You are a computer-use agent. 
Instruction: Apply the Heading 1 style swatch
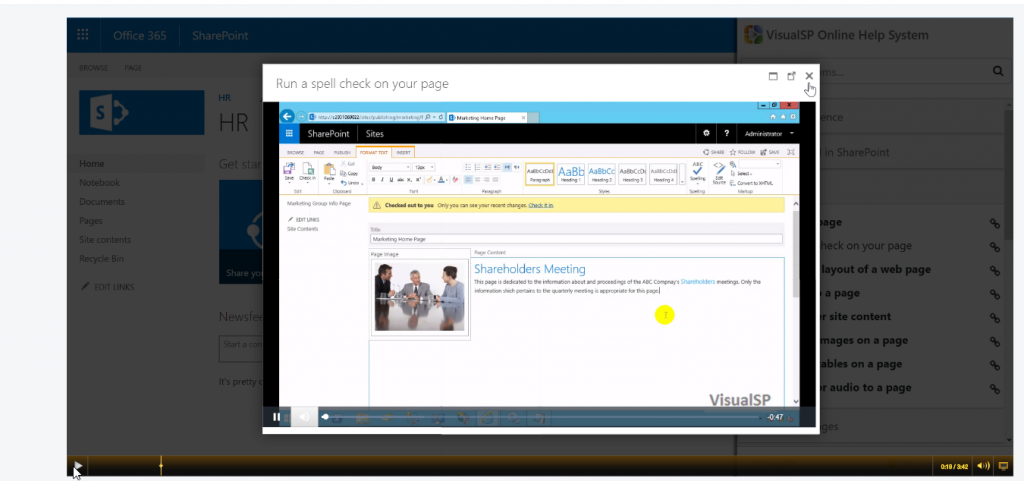coord(571,174)
